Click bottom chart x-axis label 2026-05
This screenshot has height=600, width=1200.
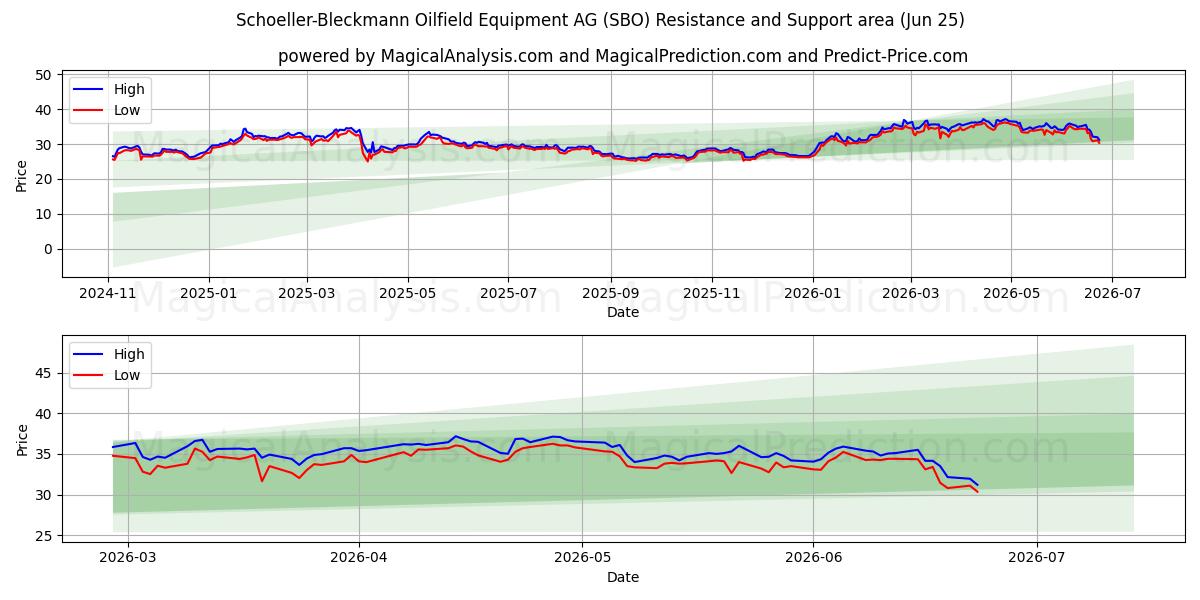pos(582,560)
